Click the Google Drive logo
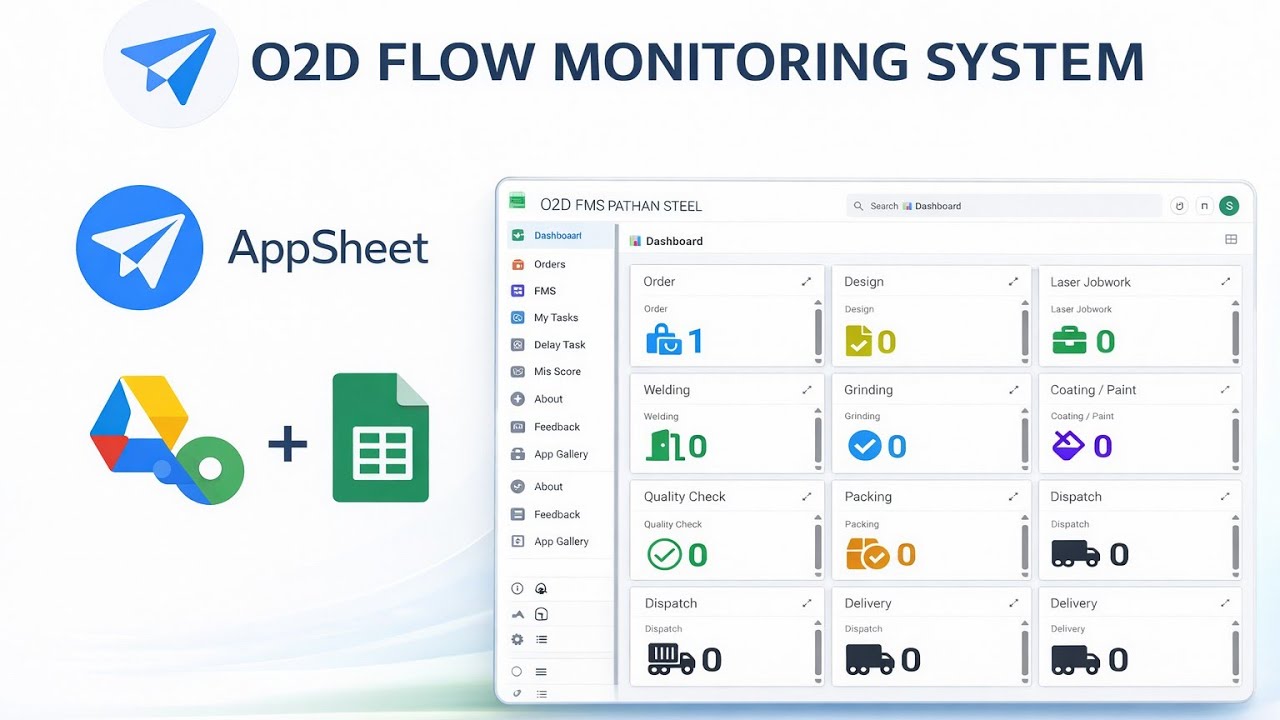Image resolution: width=1280 pixels, height=720 pixels. pos(165,440)
